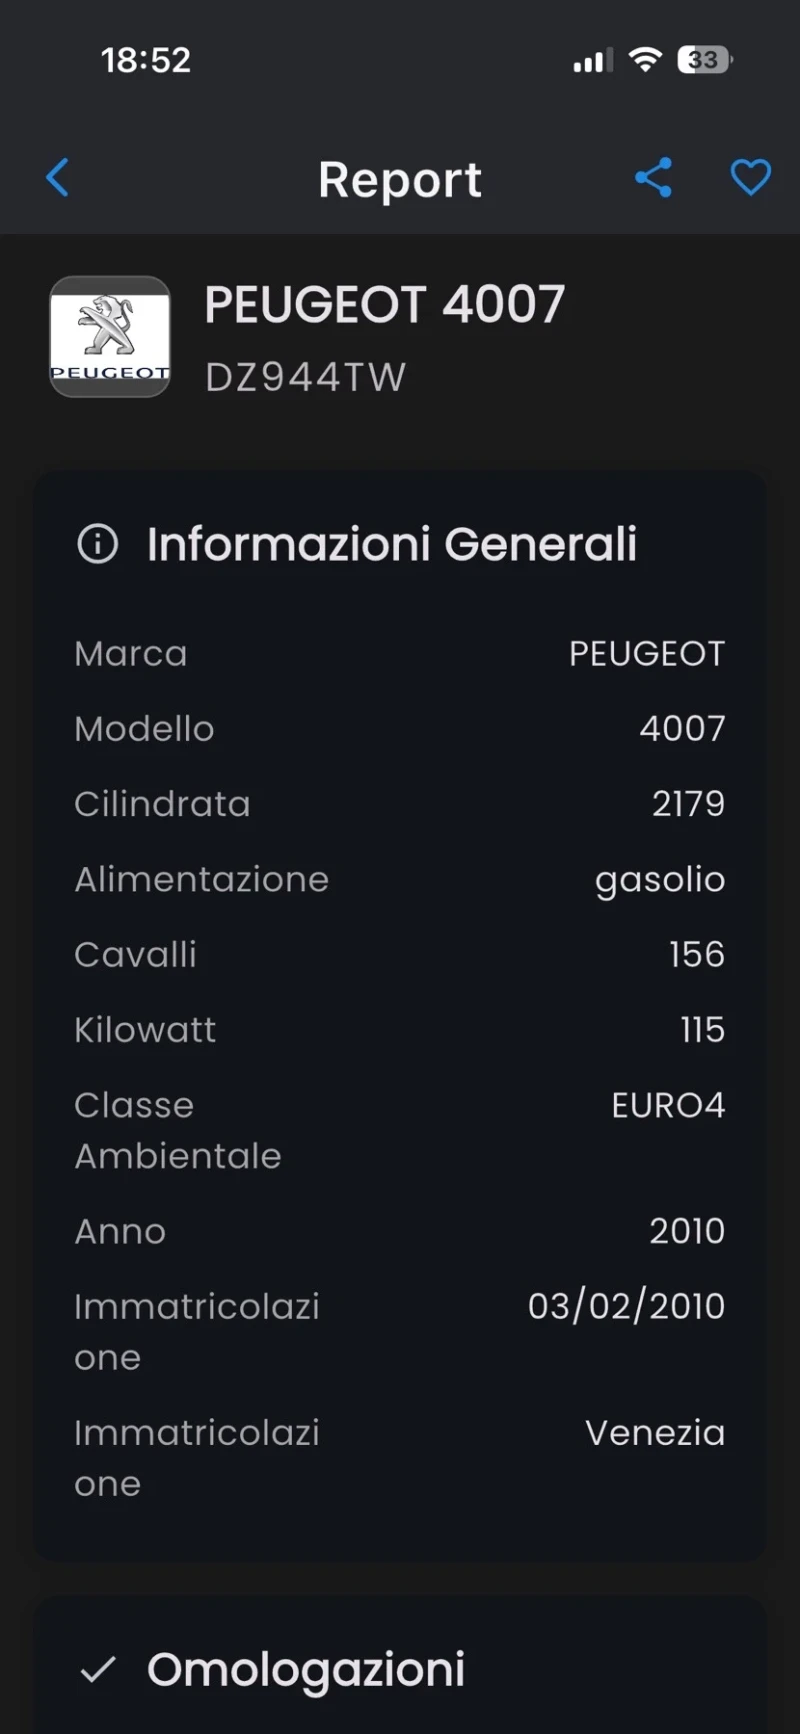Tap the Wi-Fi status icon
The image size is (800, 1734).
(x=645, y=60)
